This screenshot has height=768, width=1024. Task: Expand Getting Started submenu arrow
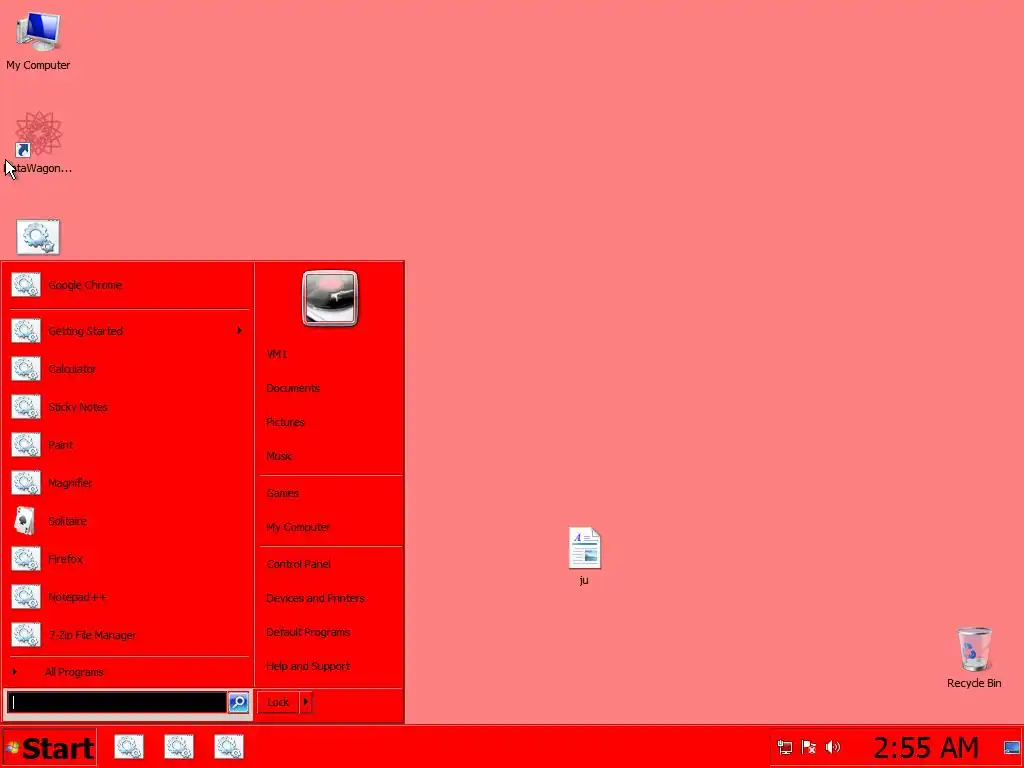pyautogui.click(x=240, y=331)
